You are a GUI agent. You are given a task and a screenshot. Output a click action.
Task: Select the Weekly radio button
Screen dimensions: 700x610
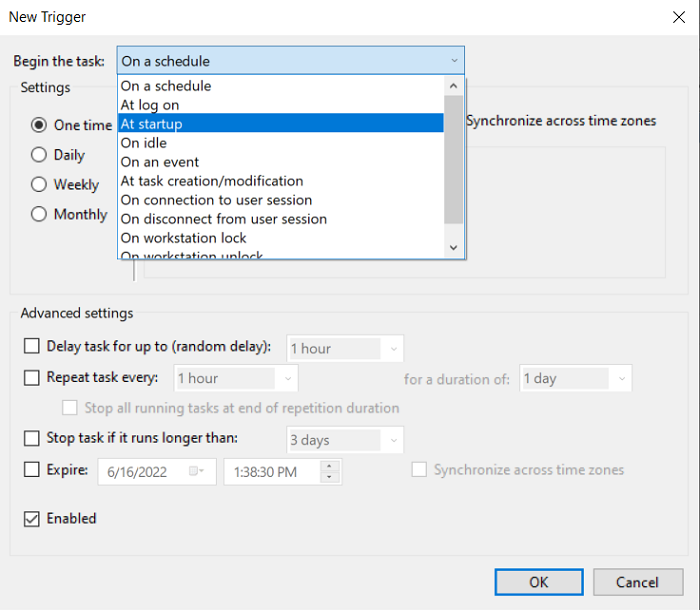click(39, 184)
